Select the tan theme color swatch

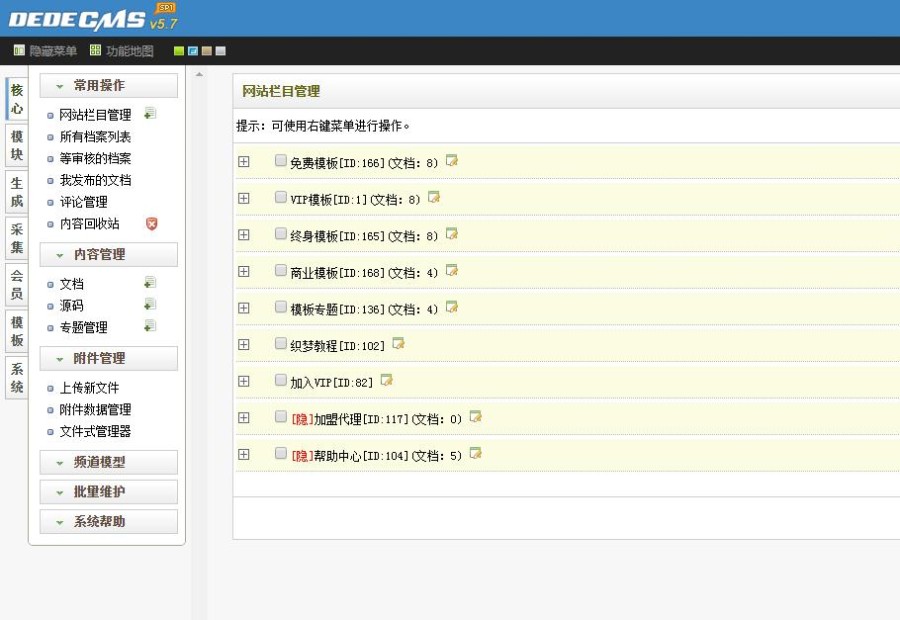[x=207, y=51]
